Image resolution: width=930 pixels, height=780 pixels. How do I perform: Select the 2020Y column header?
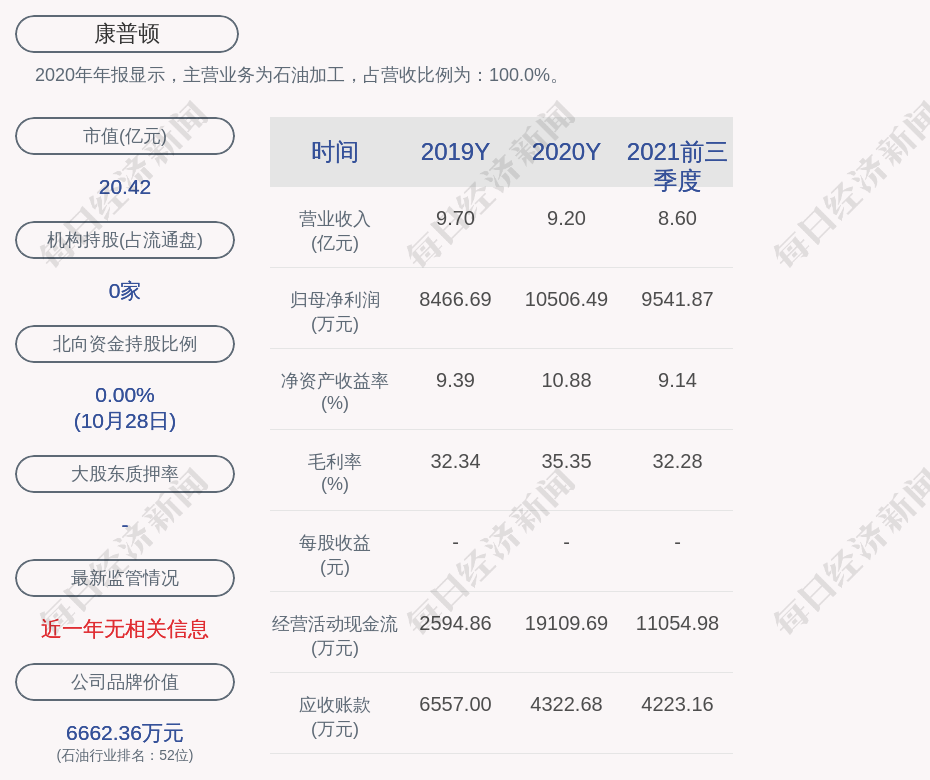[566, 152]
